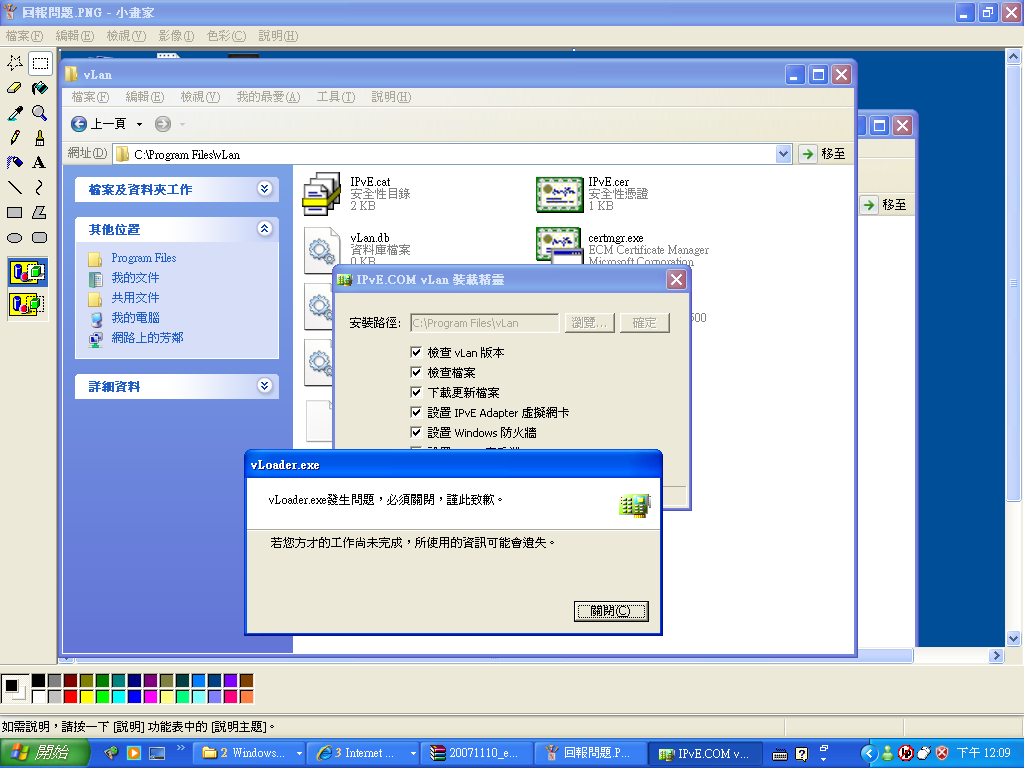Pick the Airbrush spray tool

[x=15, y=163]
